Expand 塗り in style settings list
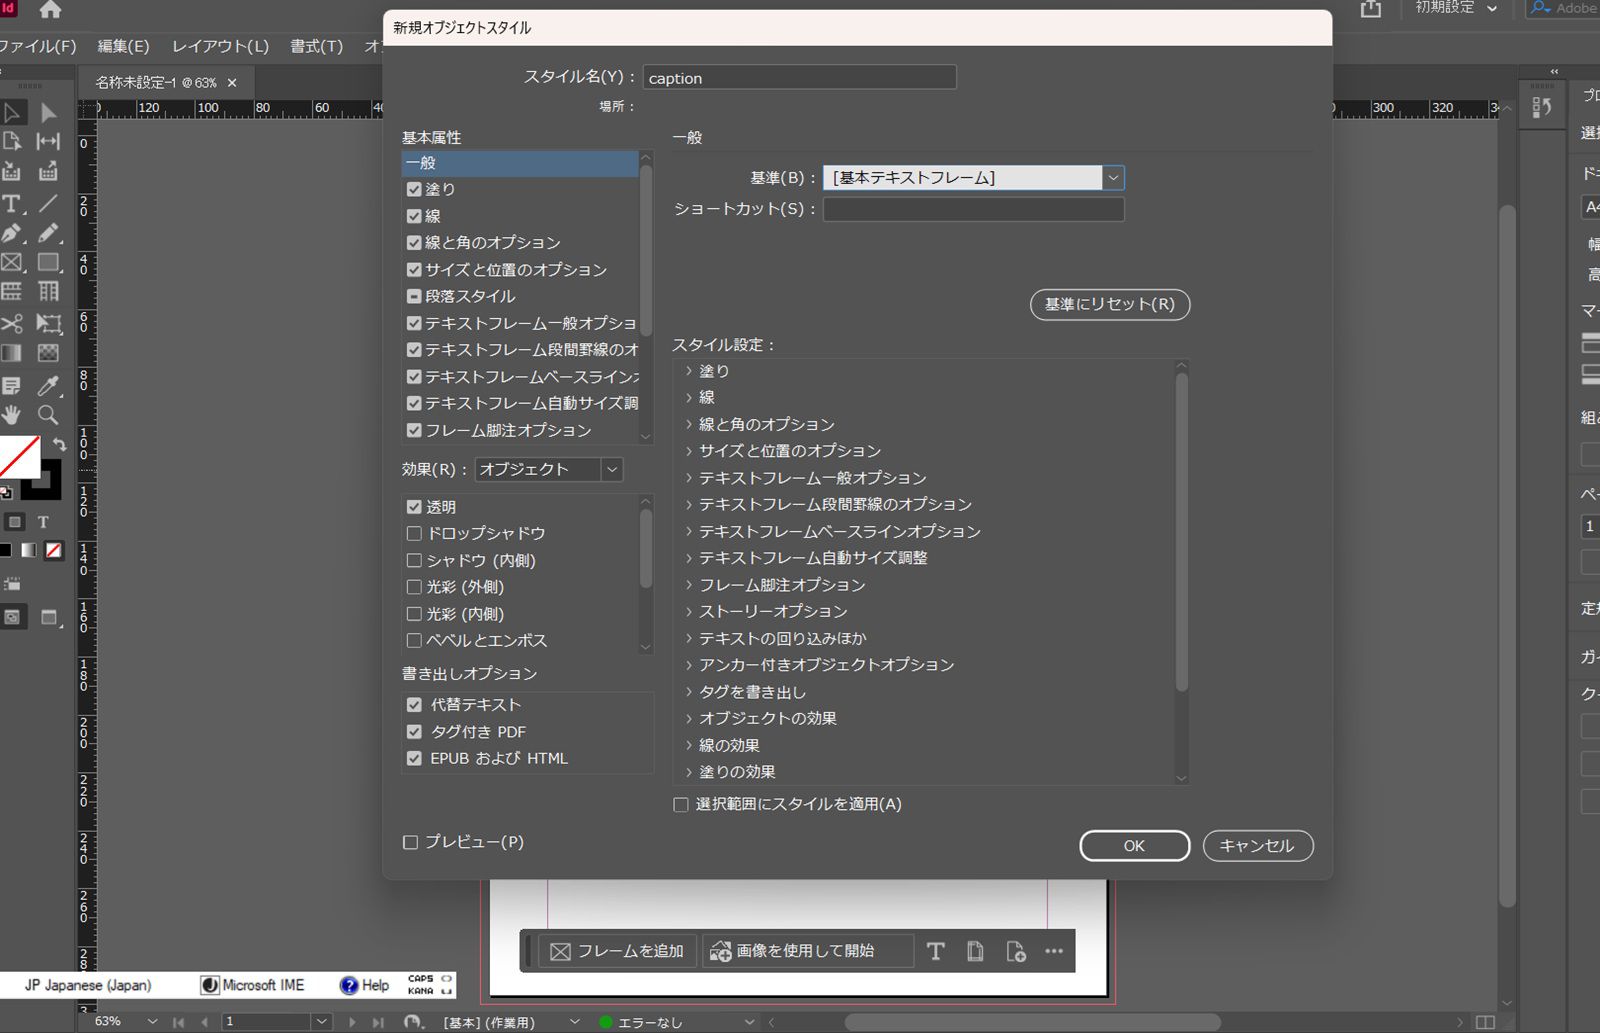The width and height of the screenshot is (1600, 1033). point(689,371)
